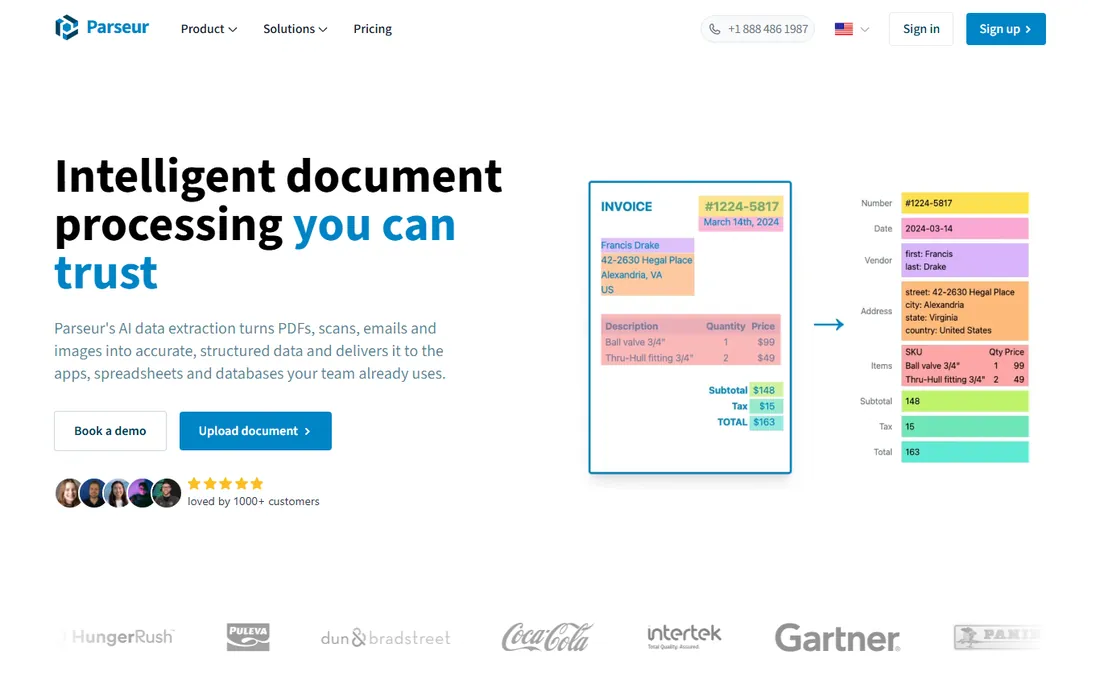Click the last customer avatar
Viewport: 1100px width, 688px height.
coord(167,493)
